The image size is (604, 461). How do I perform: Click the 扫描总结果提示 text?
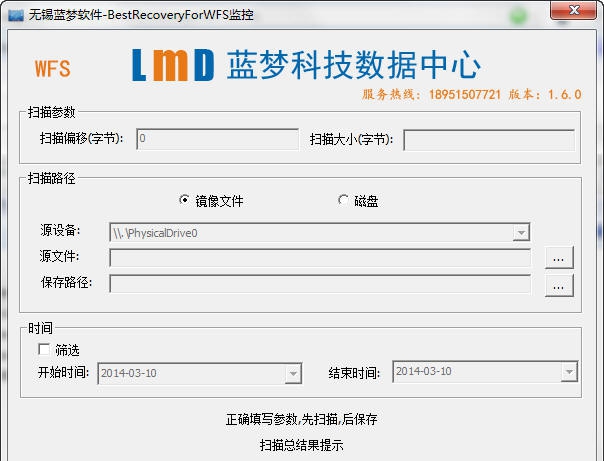[302, 445]
